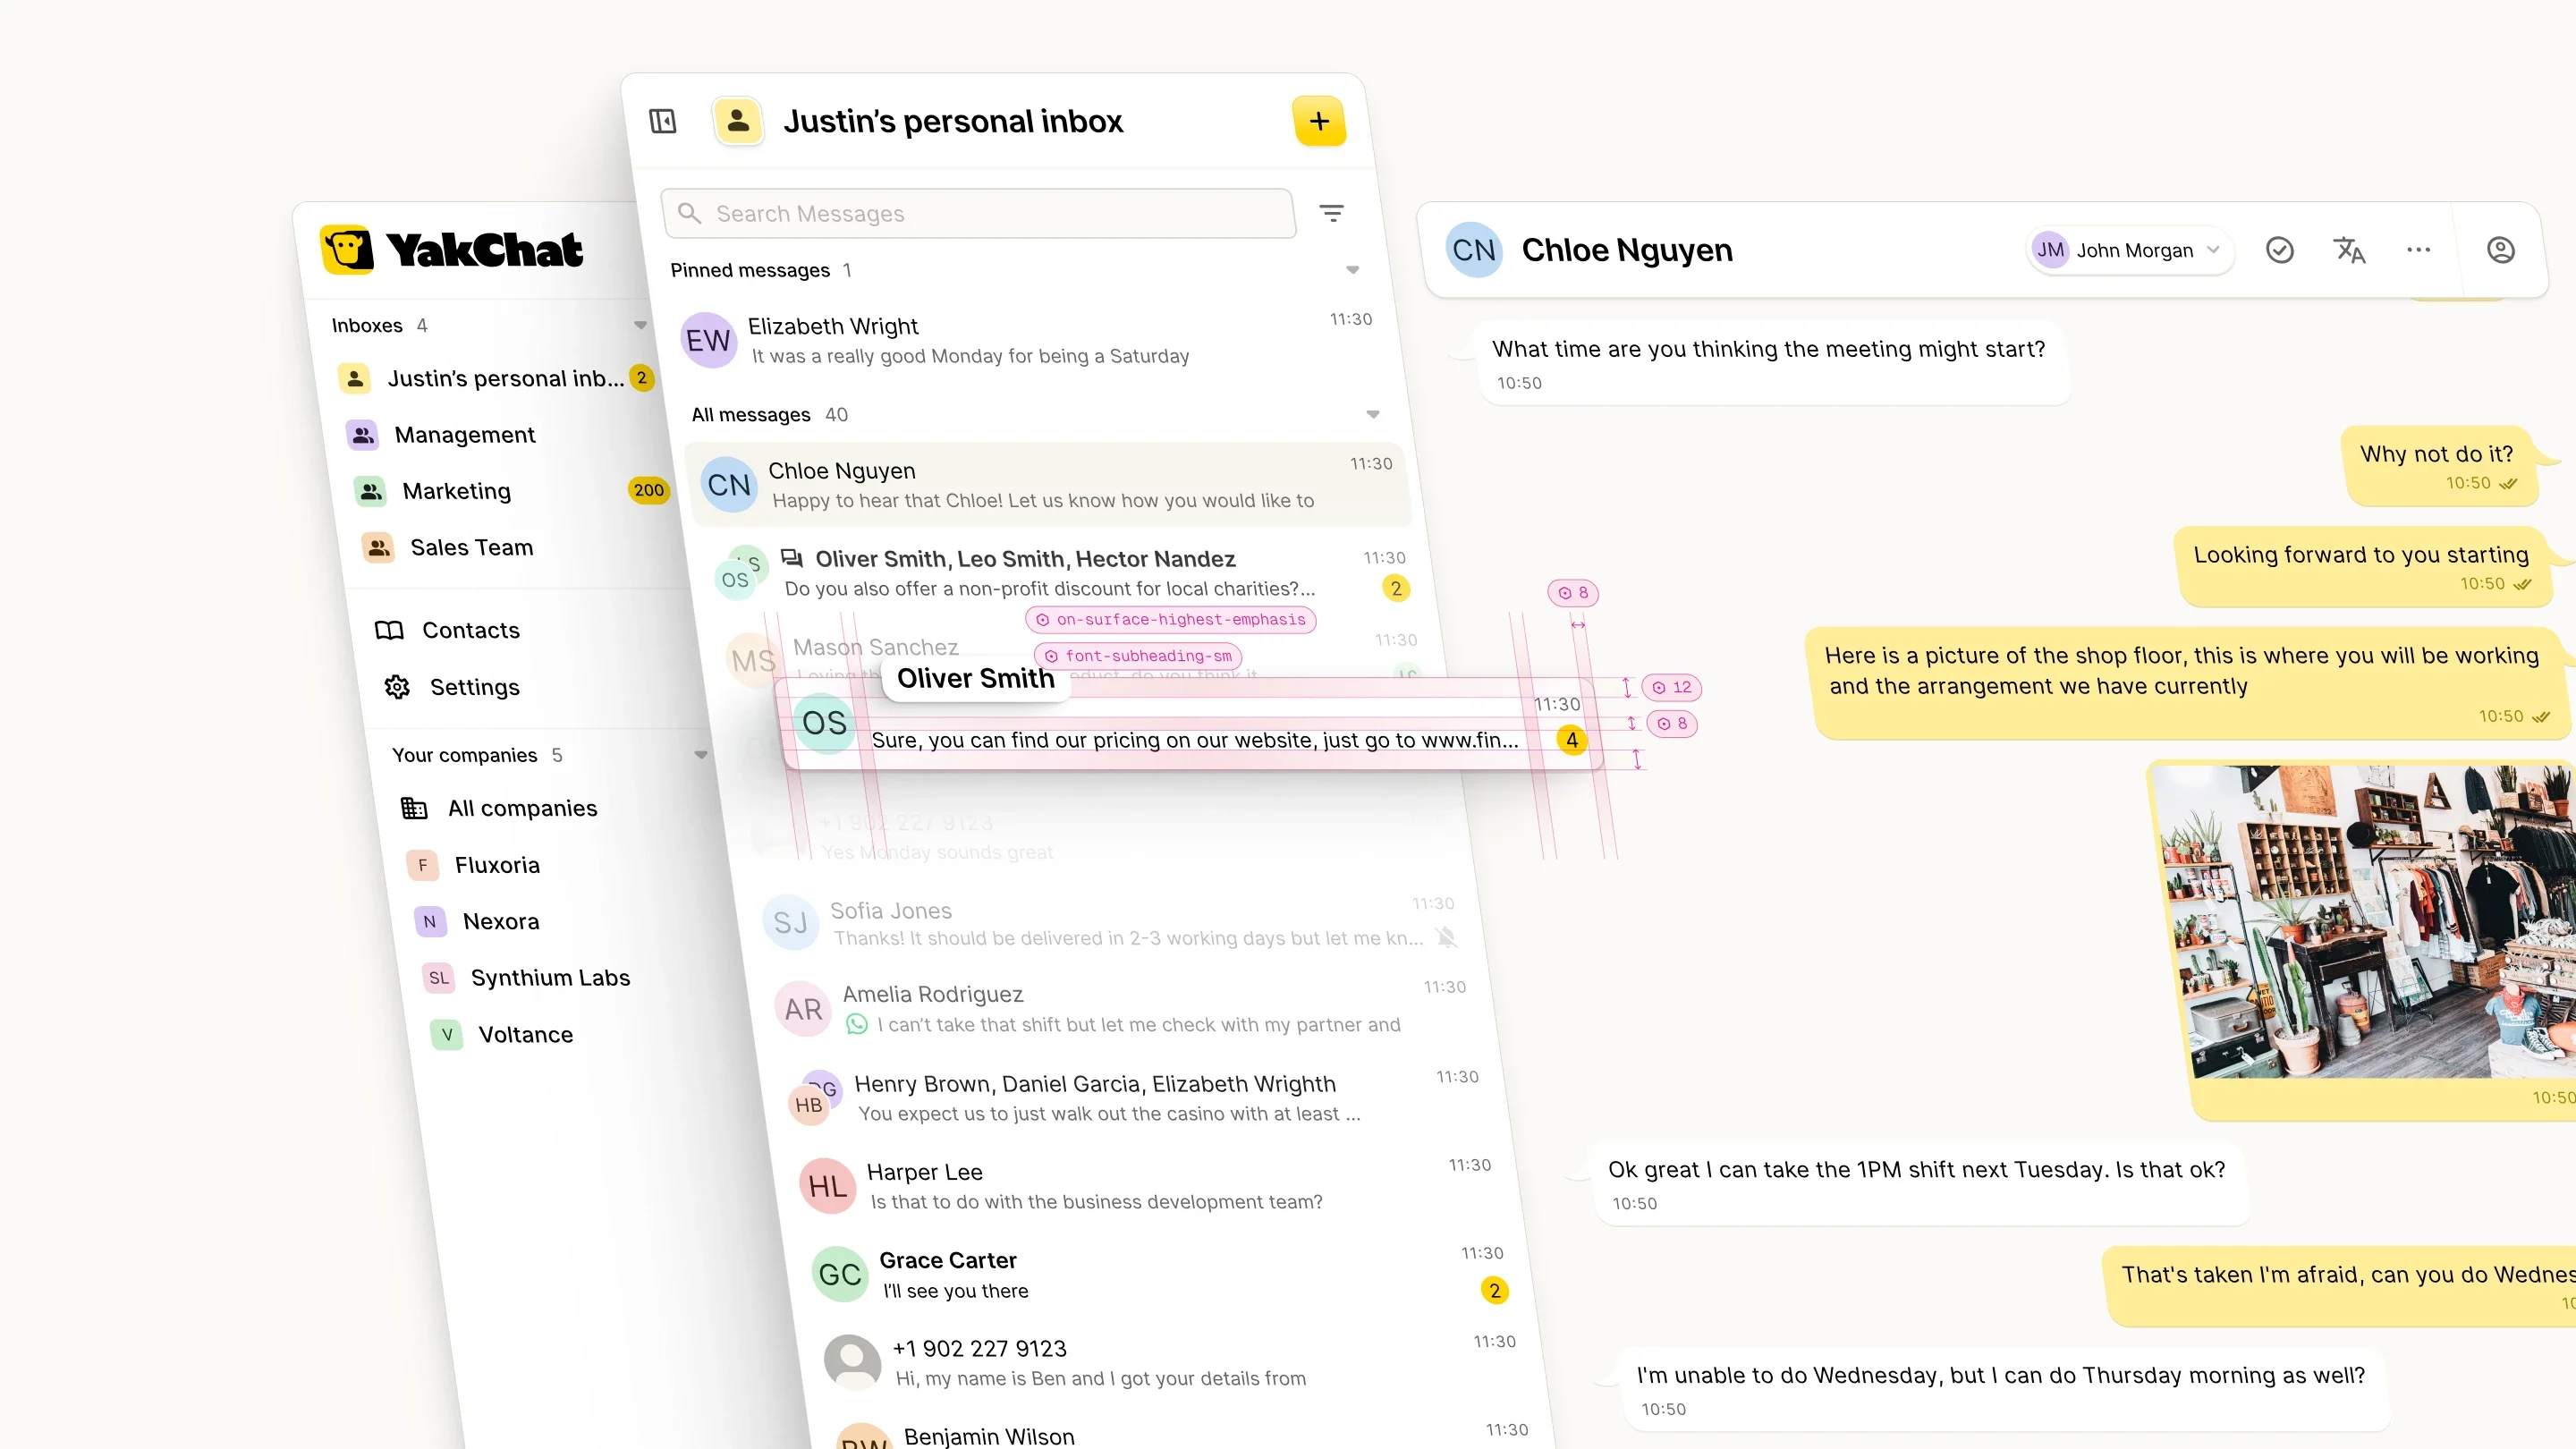Start a new conversation with the plus button

point(1320,121)
